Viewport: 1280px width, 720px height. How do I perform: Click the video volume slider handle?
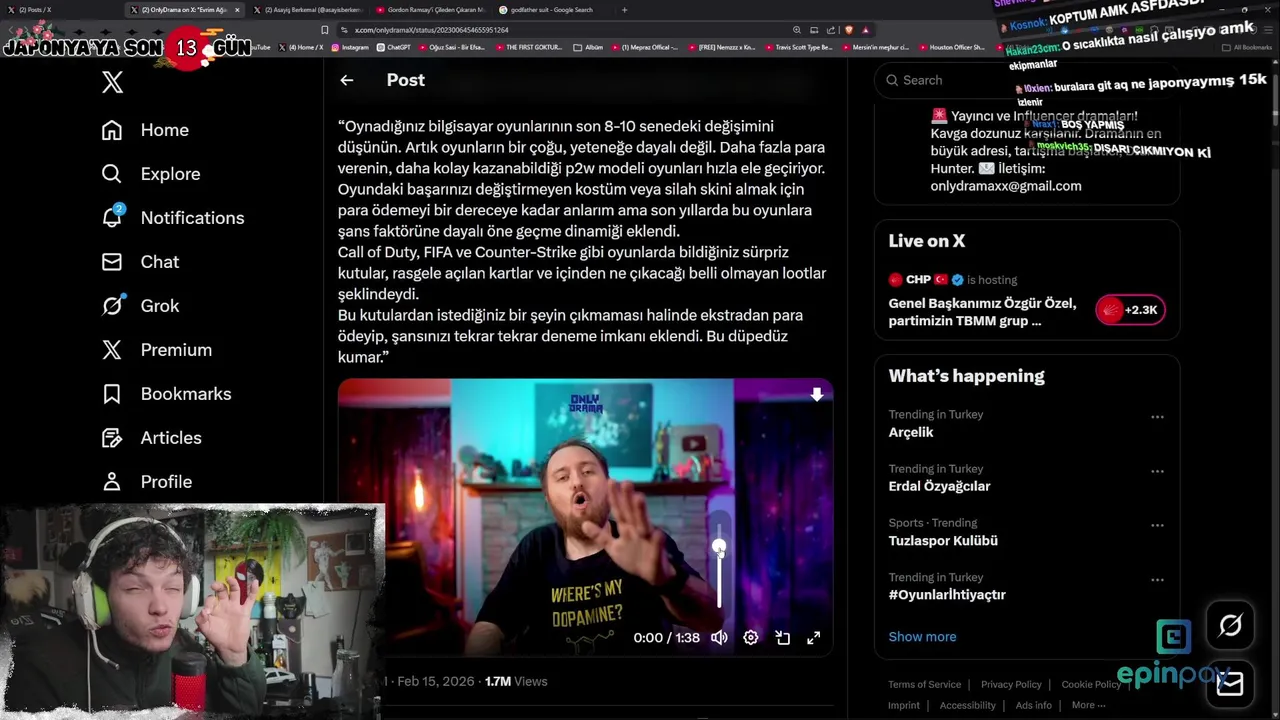(x=719, y=547)
